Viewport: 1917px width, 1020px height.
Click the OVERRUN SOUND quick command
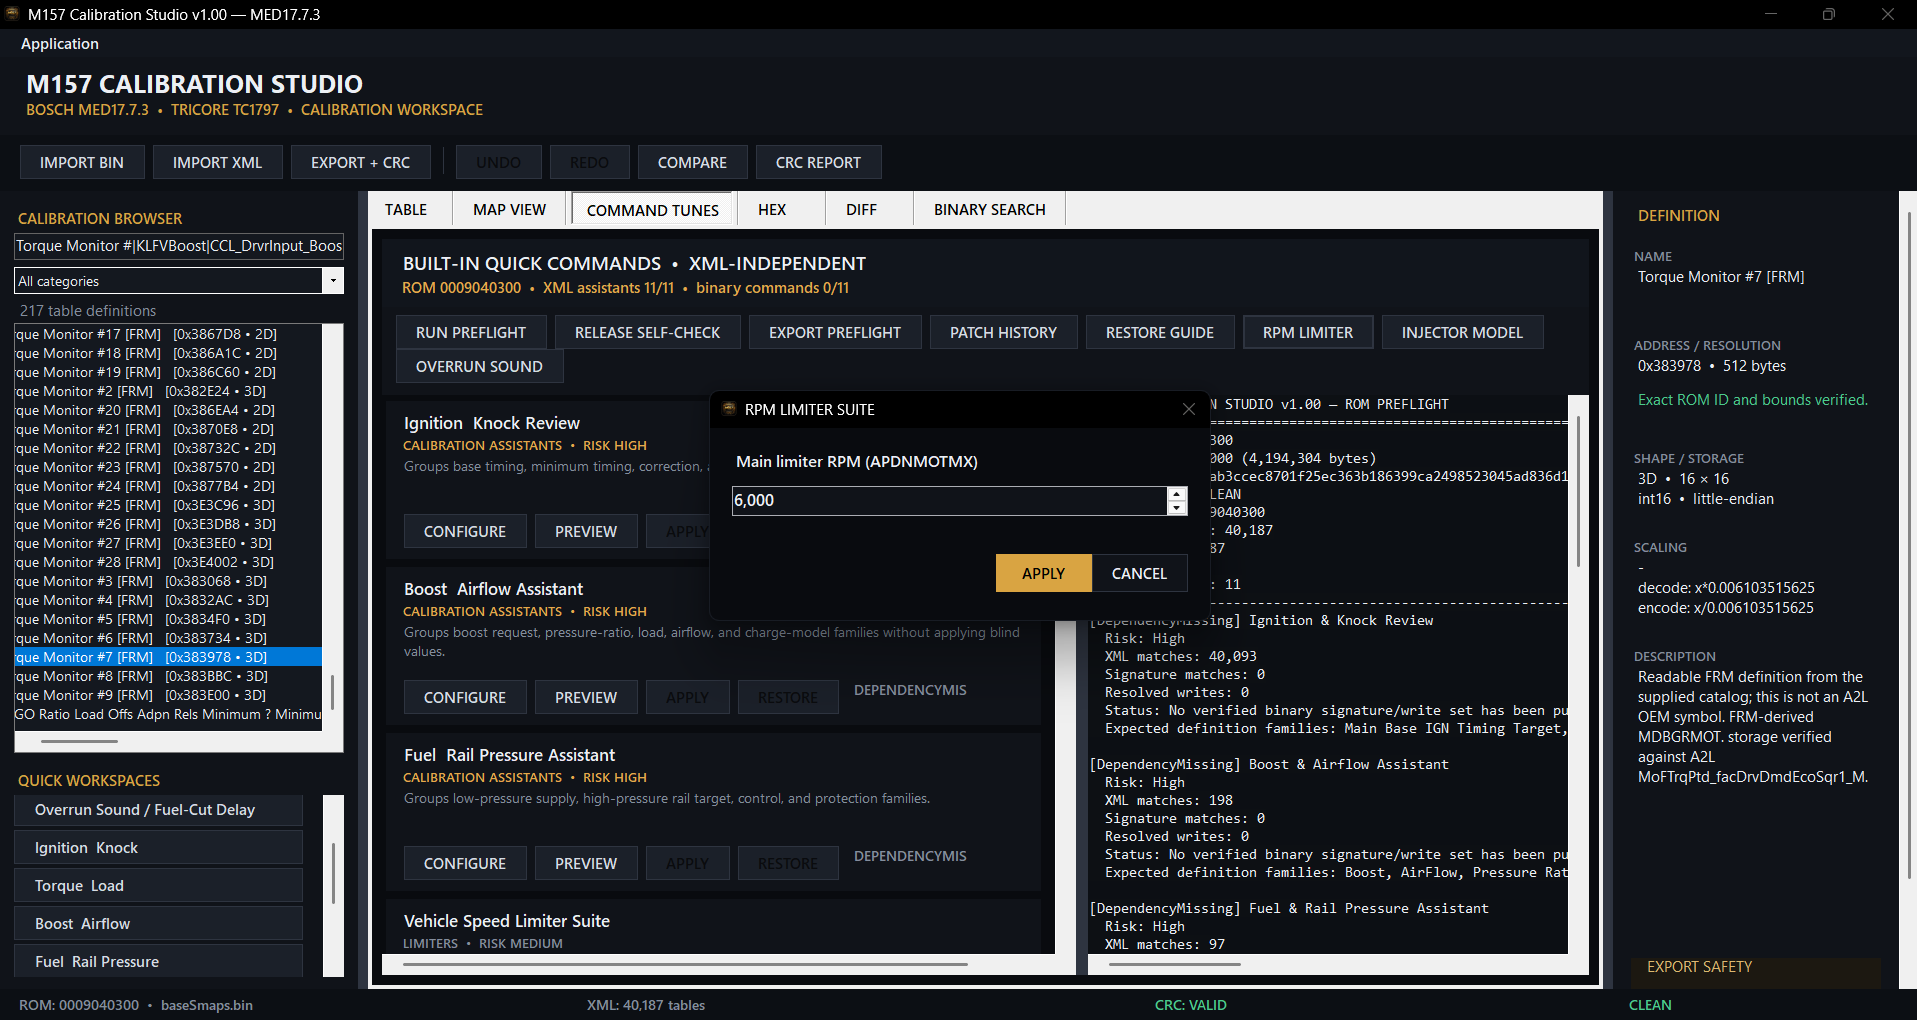(x=479, y=366)
